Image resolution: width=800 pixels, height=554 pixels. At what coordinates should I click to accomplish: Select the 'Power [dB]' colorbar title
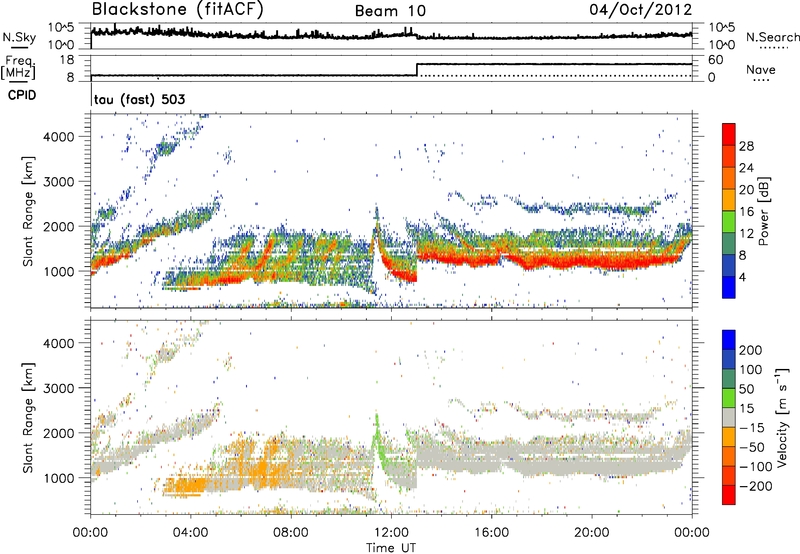coord(763,211)
